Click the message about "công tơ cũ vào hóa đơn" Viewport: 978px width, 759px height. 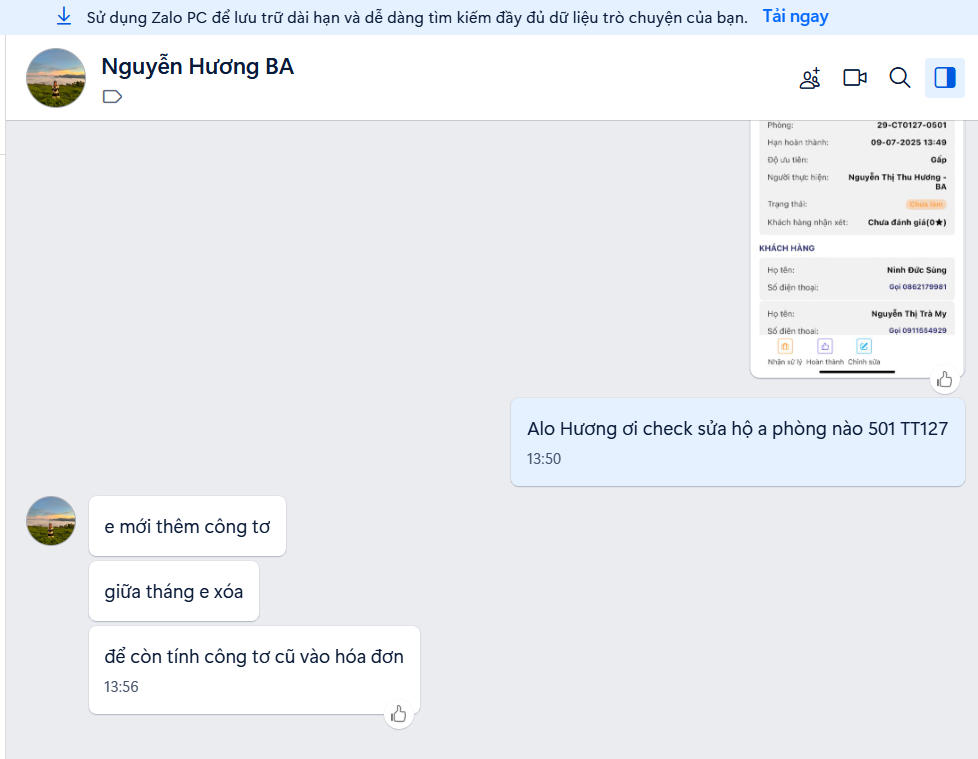tap(254, 657)
